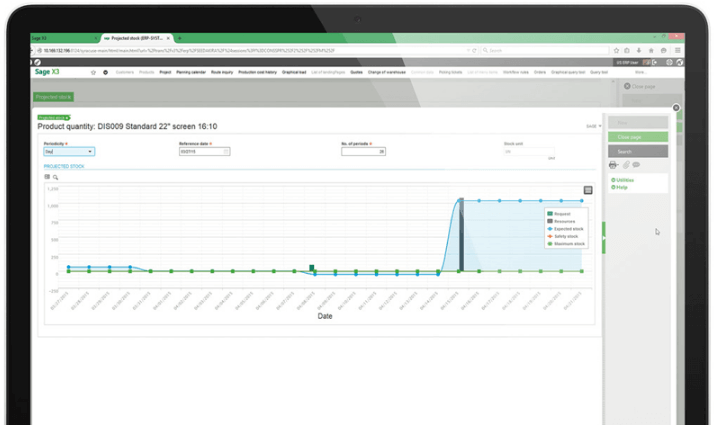The width and height of the screenshot is (714, 430).
Task: Close the dialog with the round X
Action: click(676, 108)
